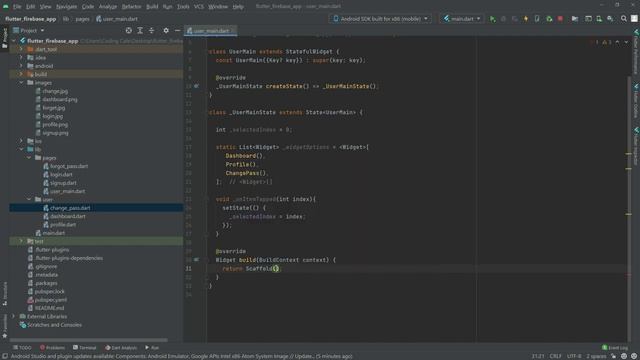Open Search Everywhere magnifier icon

[x=624, y=19]
